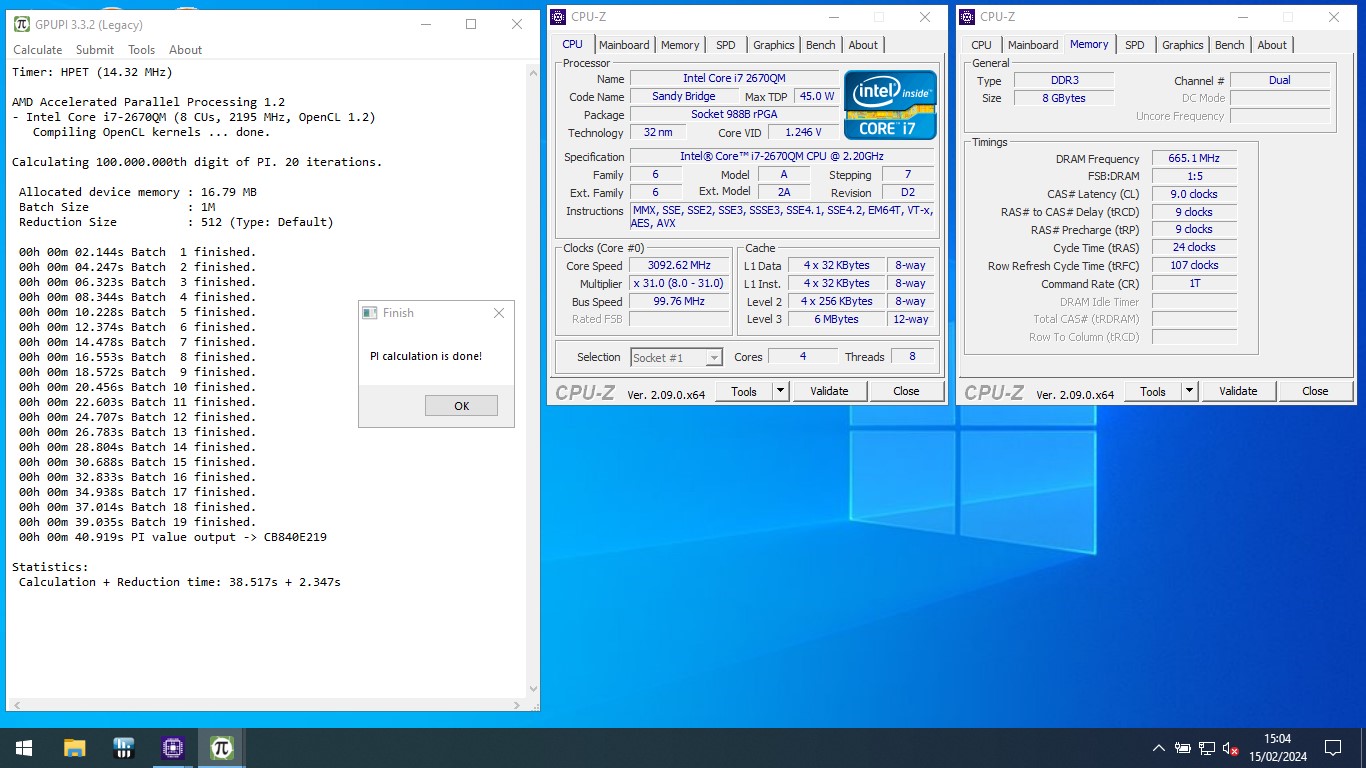Click Validate in CPU tab window
1366x768 pixels.
pos(829,391)
